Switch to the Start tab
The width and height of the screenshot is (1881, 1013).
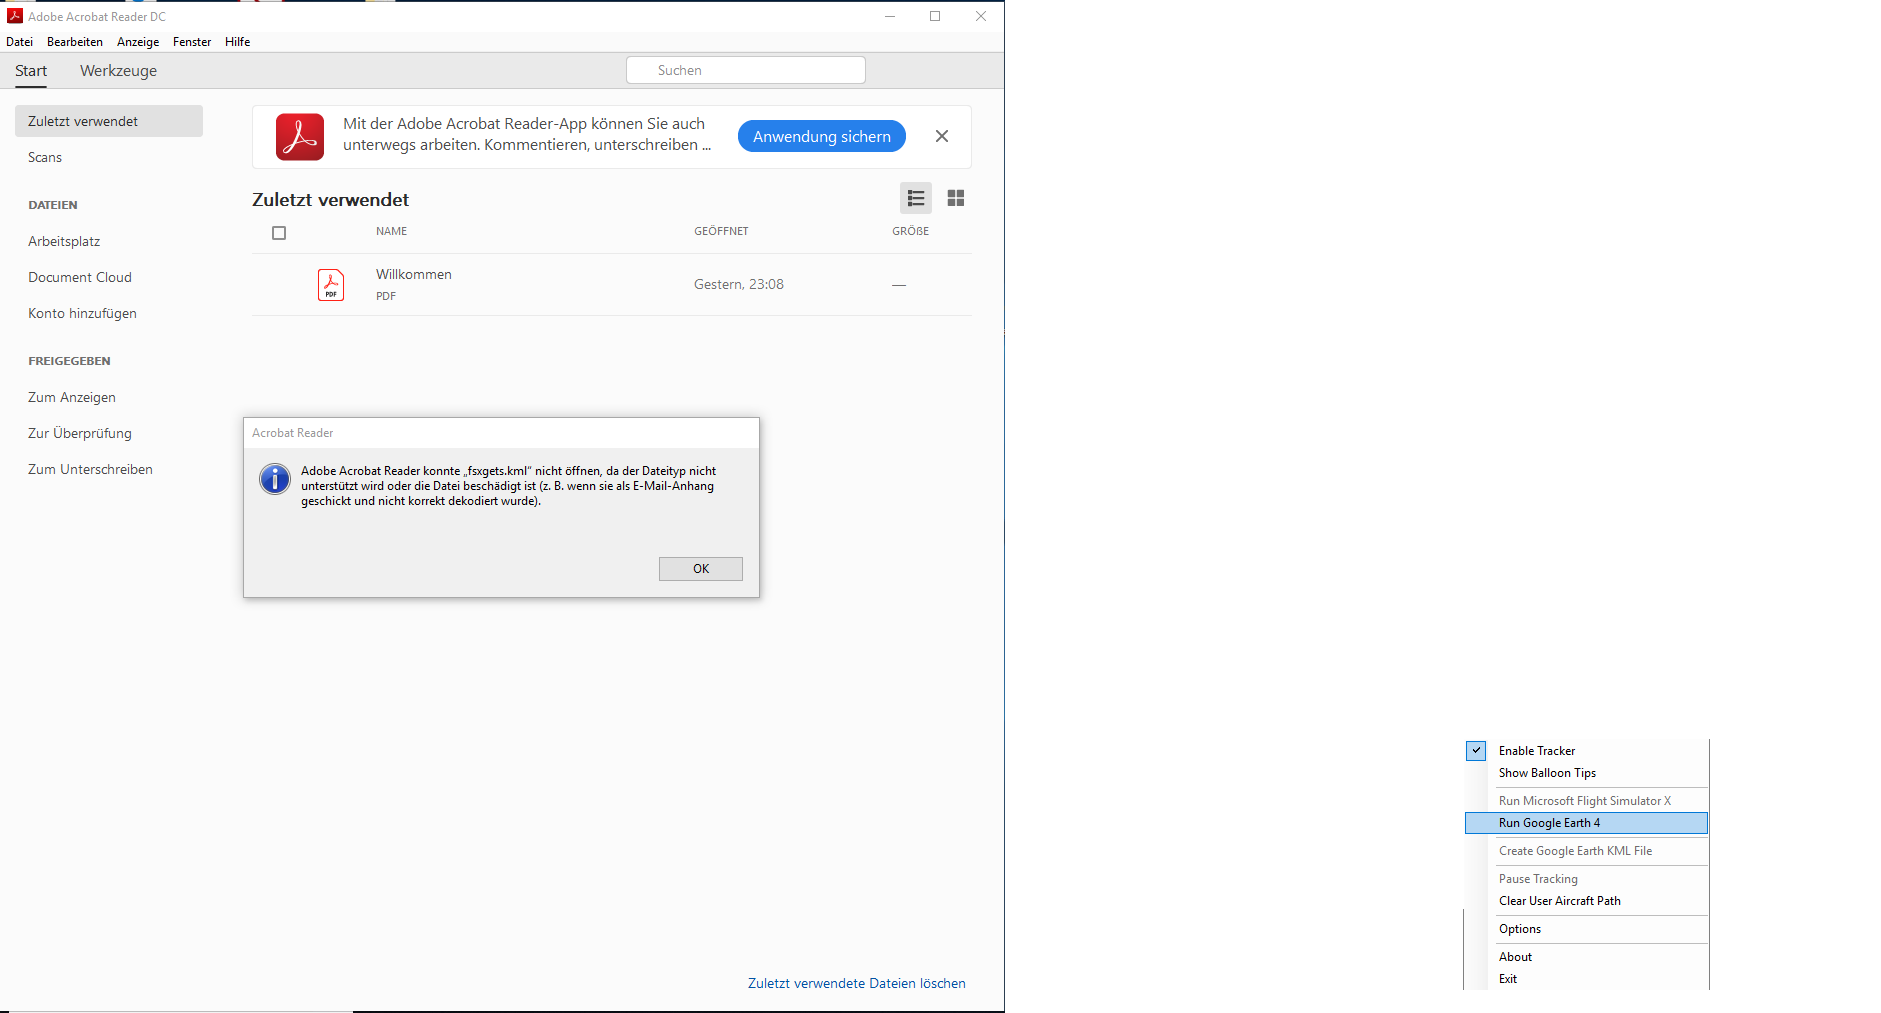[x=31, y=71]
